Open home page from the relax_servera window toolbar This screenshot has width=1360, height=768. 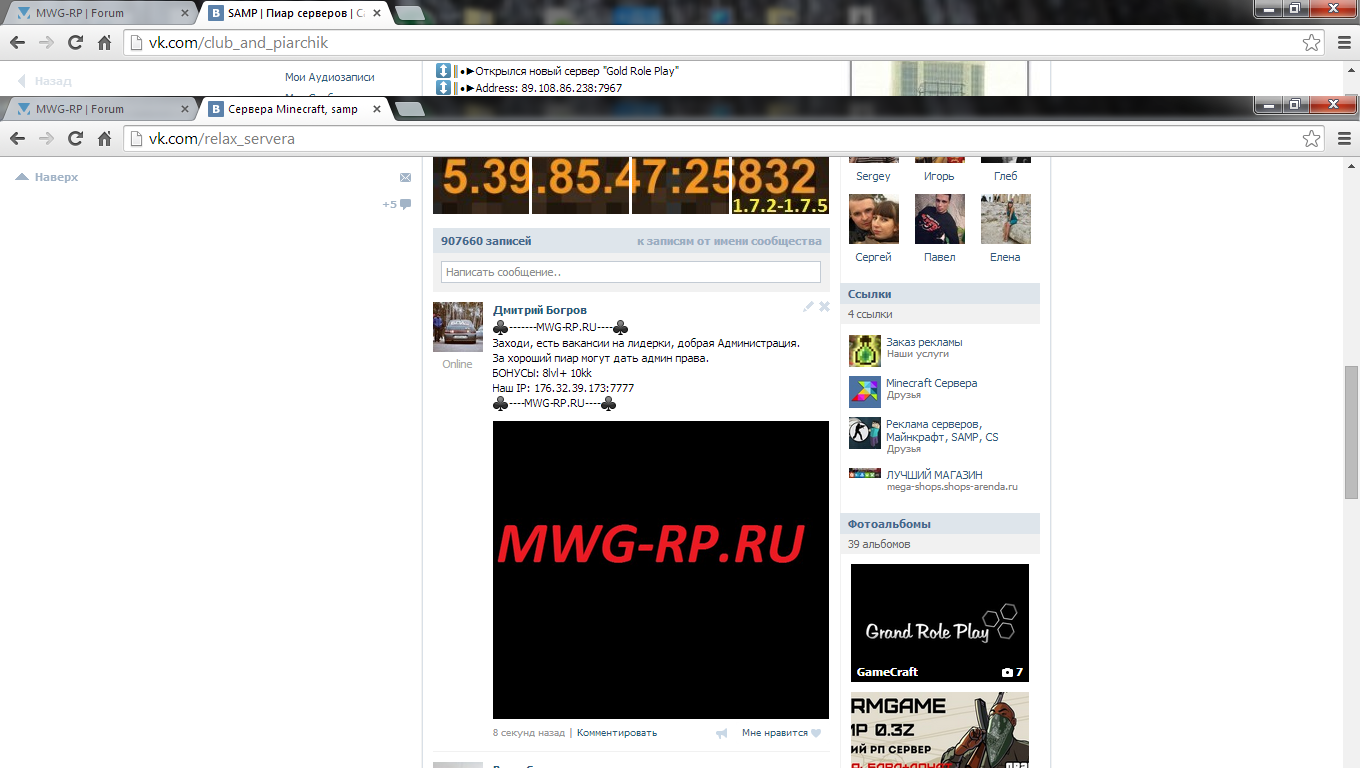104,139
